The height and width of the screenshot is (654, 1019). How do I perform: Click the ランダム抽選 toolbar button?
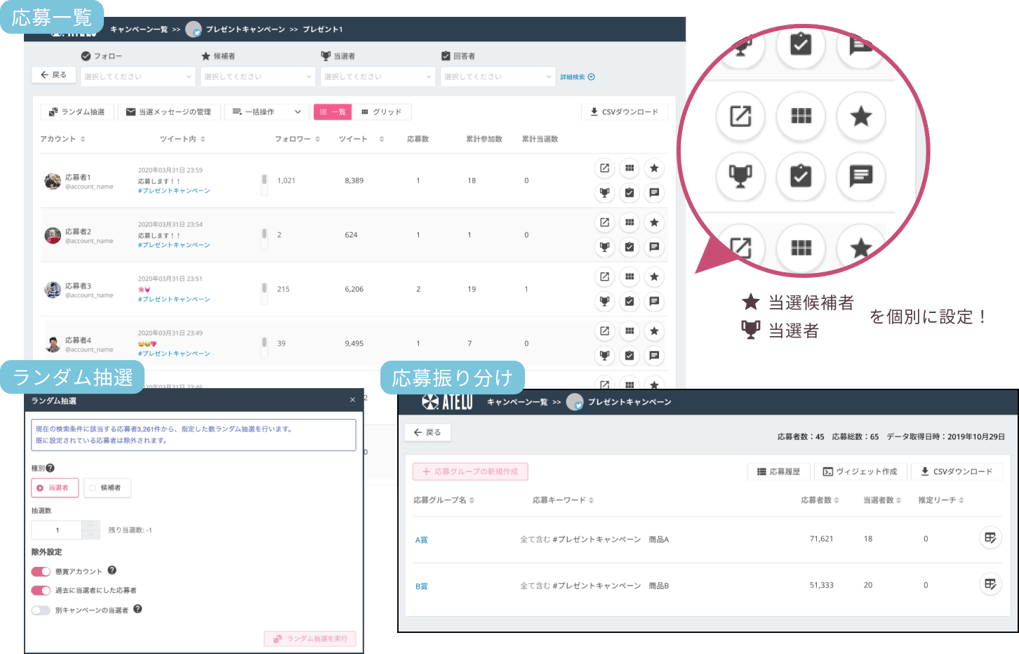click(77, 112)
